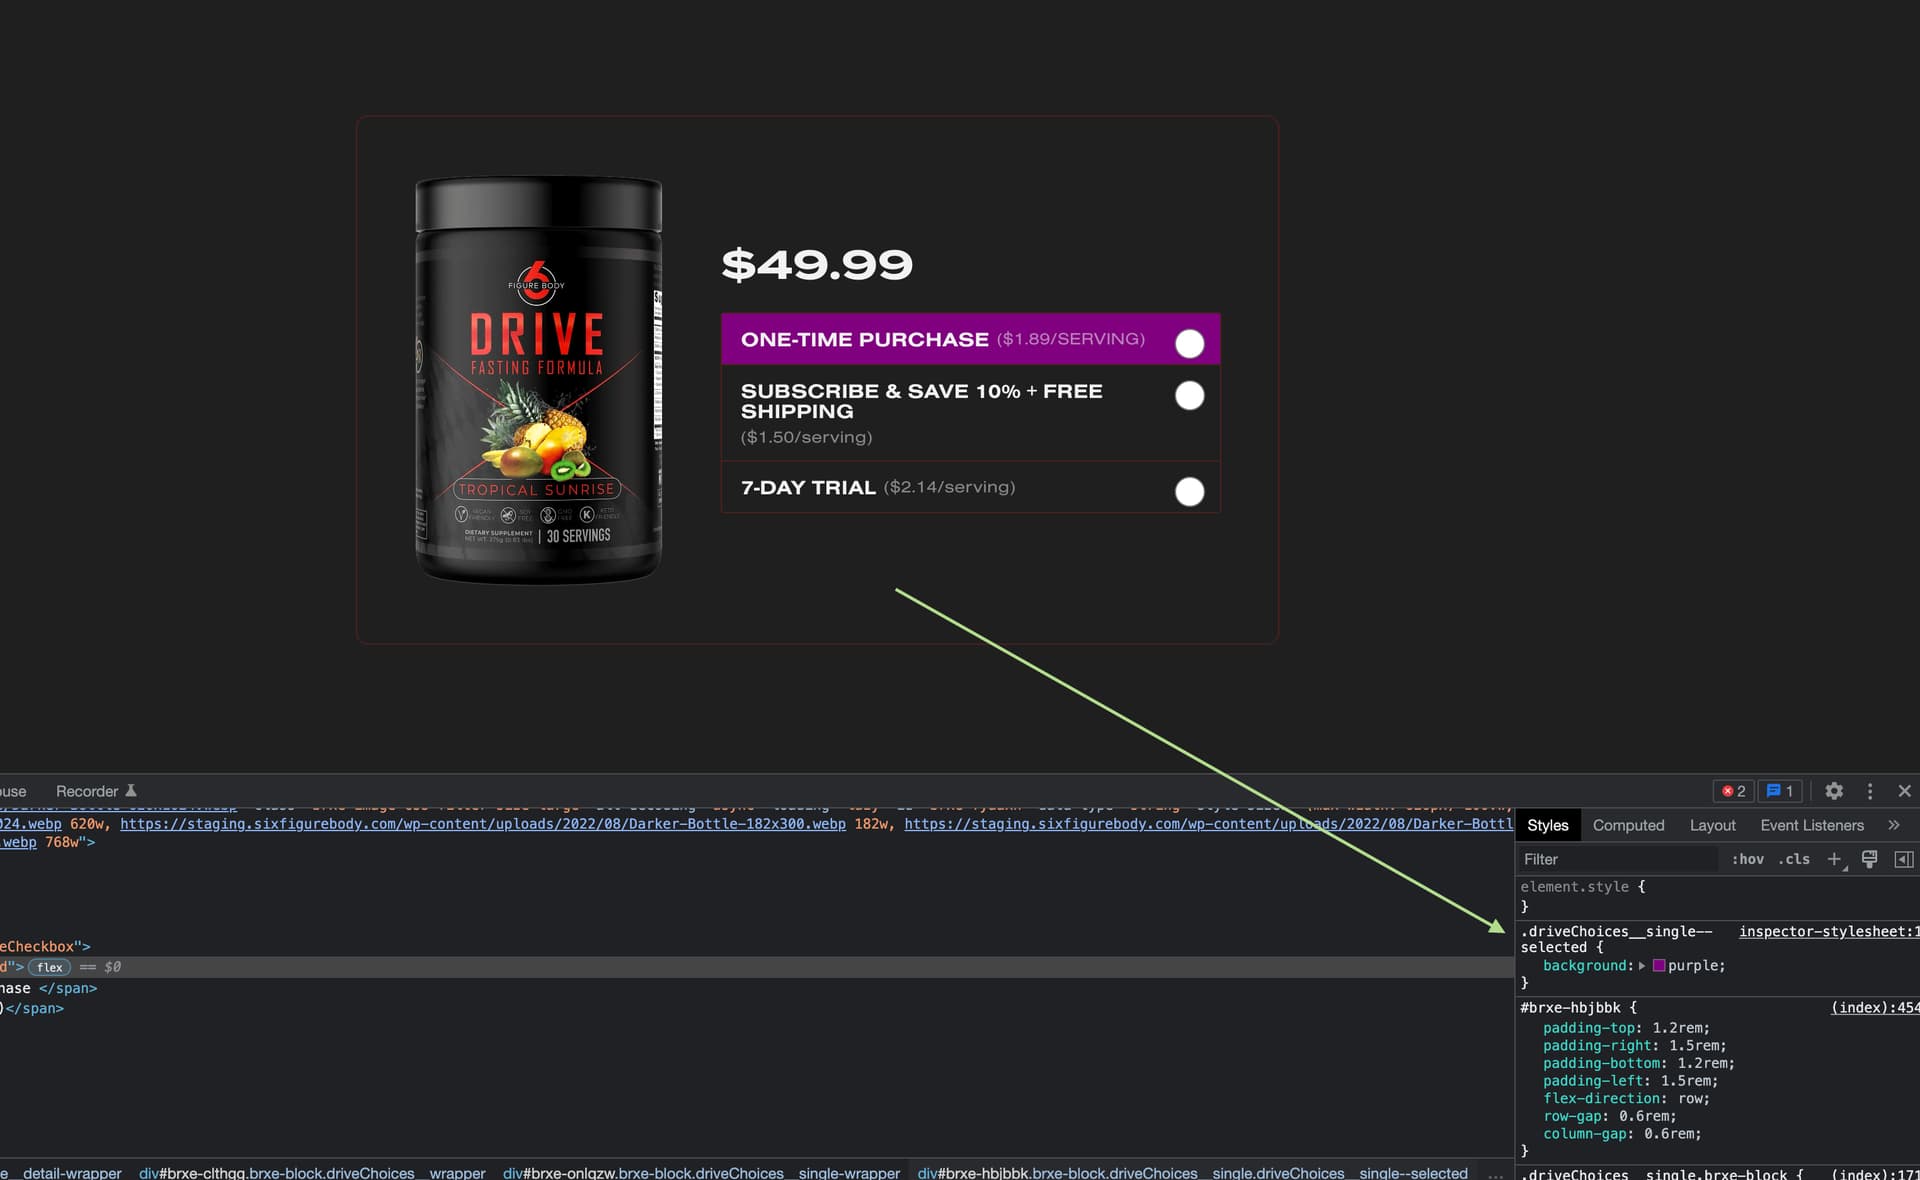The image size is (1920, 1180).
Task: Click the #brxe-hbjbbk selector text
Action: [1570, 1007]
